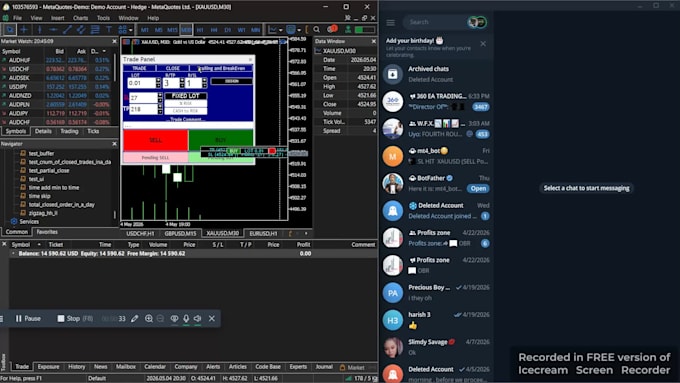The width and height of the screenshot is (680, 383).
Task: Click the LOT input field in Trade Panel
Action: point(141,83)
